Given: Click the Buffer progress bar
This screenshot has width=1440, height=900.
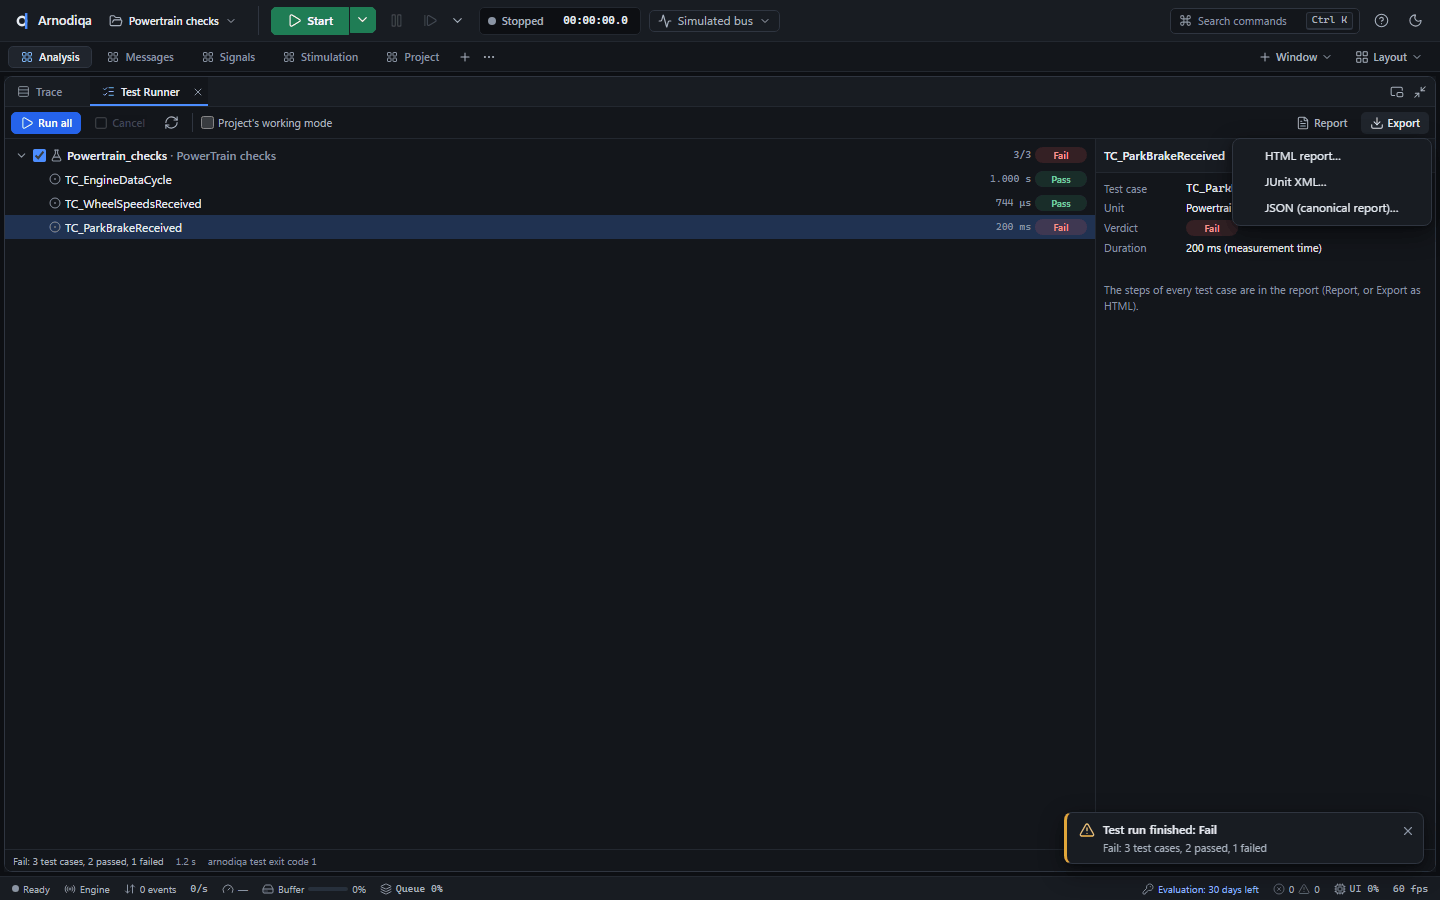Looking at the screenshot, I should tap(328, 889).
